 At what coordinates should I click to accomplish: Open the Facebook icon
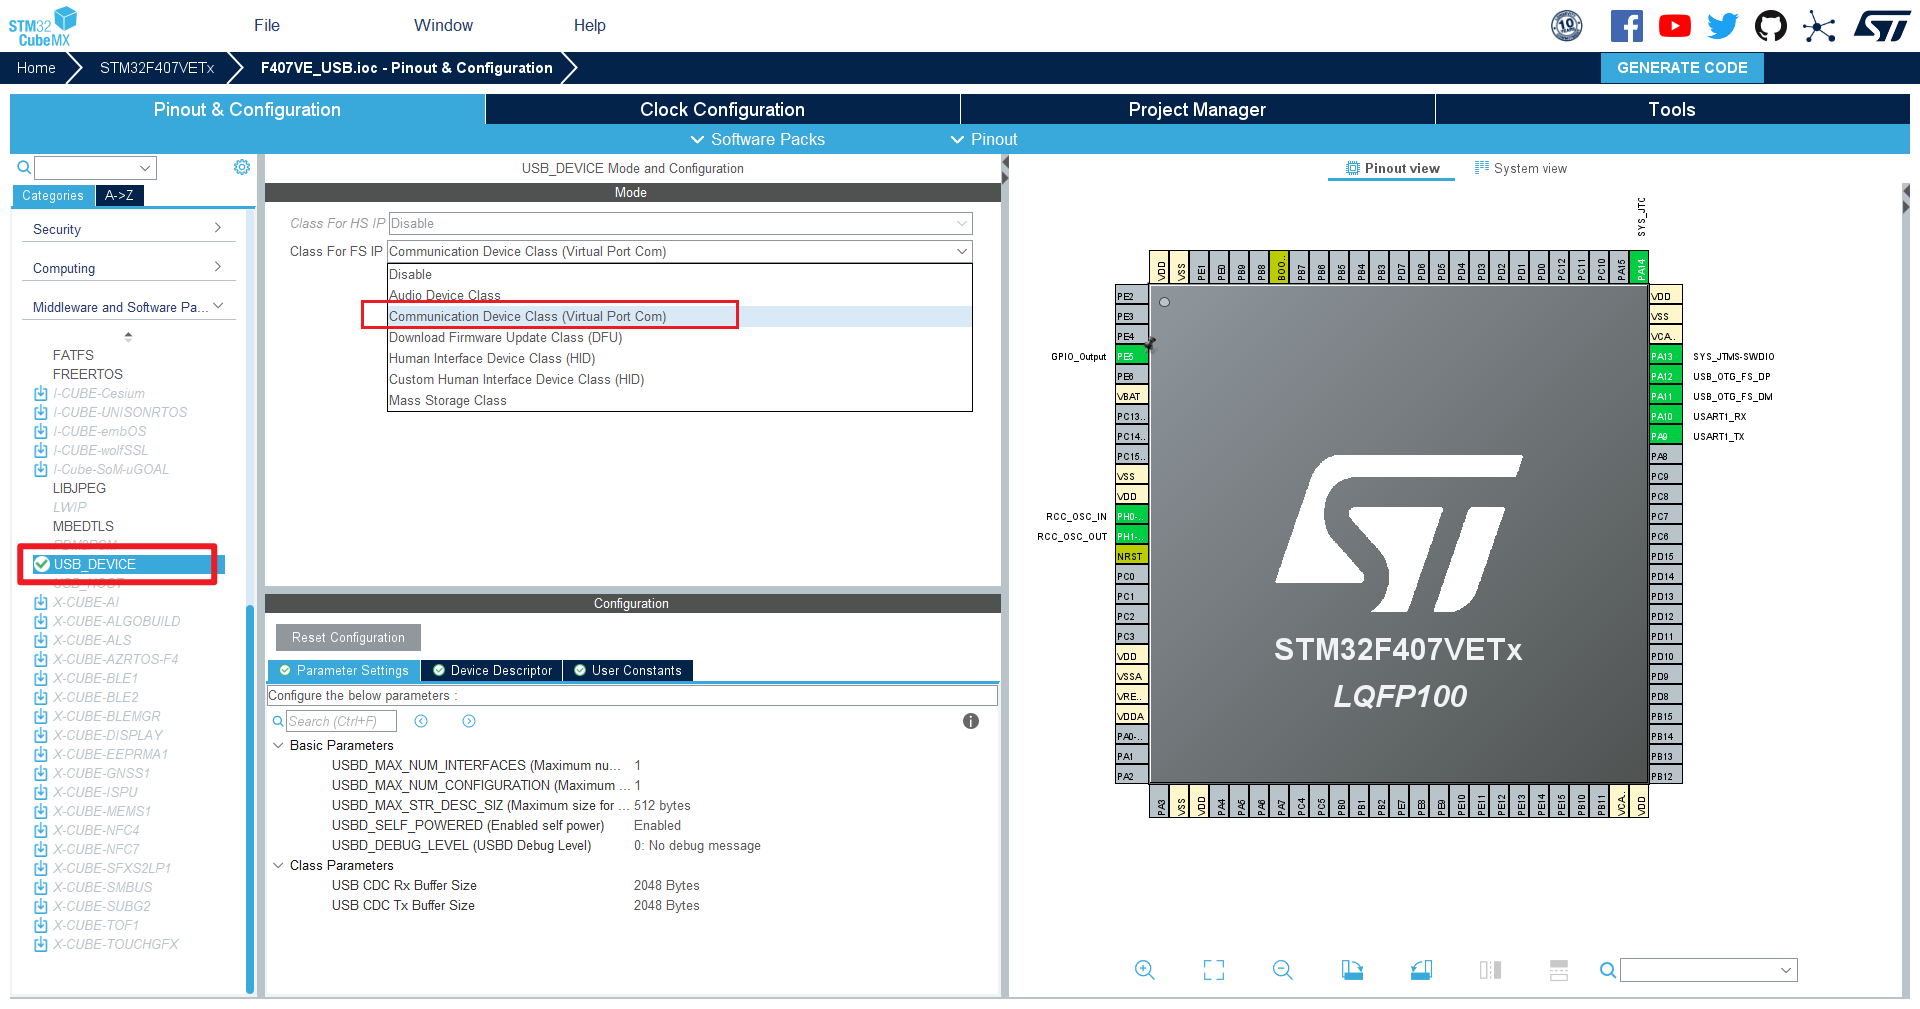(x=1626, y=26)
